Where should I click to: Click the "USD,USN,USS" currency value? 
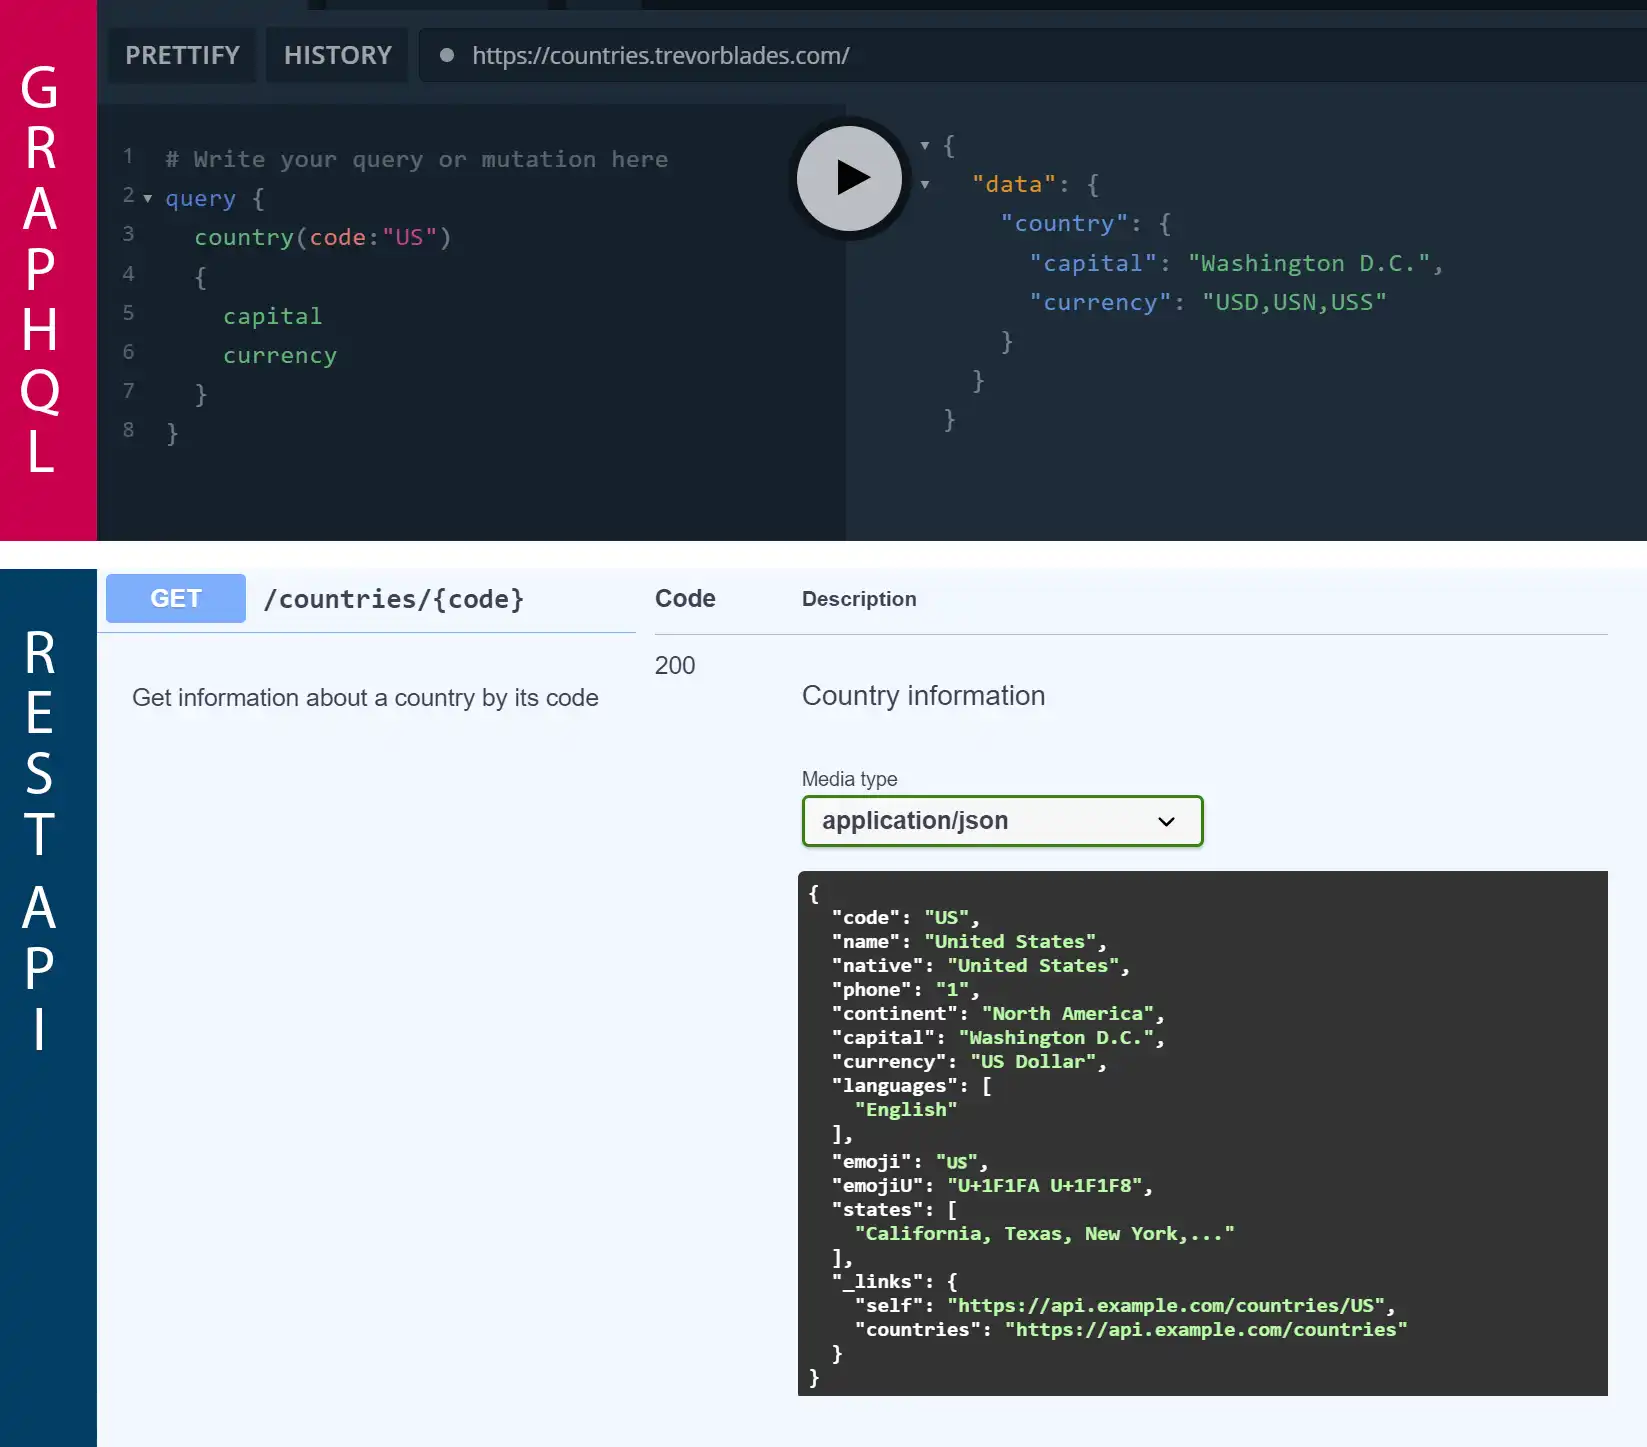tap(1294, 302)
